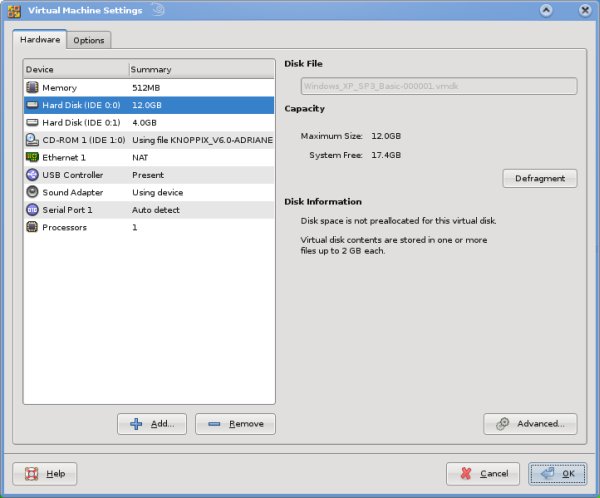
Task: Click the Ethernet 1 network card icon
Action: (32, 157)
